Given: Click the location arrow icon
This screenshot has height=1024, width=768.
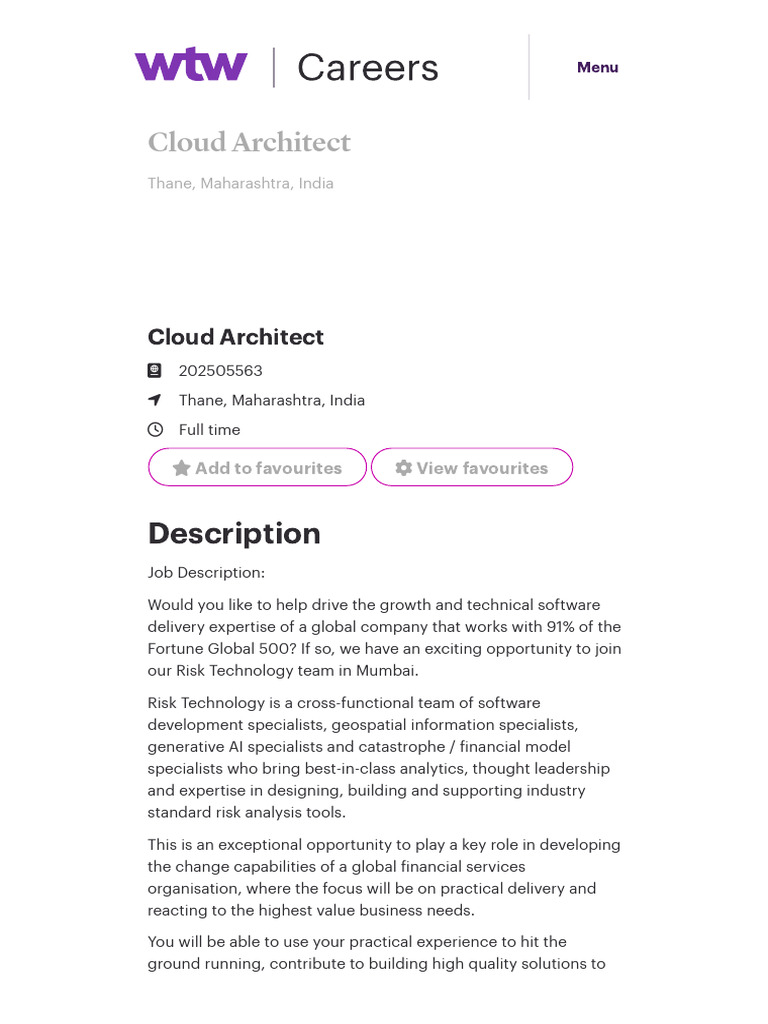Looking at the screenshot, I should (155, 400).
